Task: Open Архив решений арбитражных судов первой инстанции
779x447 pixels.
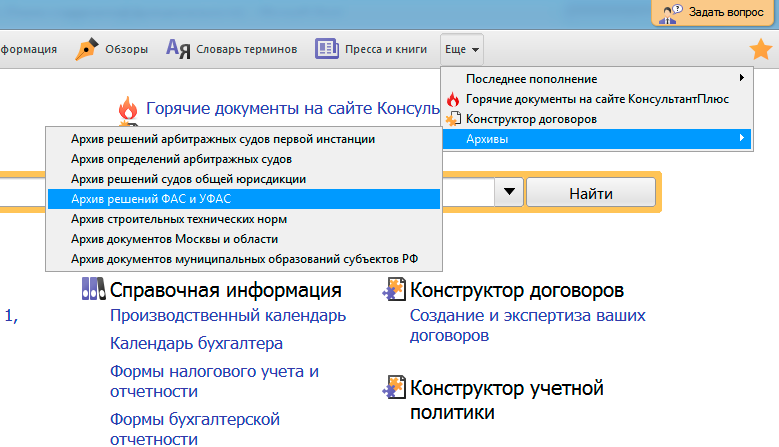Action: (x=244, y=139)
